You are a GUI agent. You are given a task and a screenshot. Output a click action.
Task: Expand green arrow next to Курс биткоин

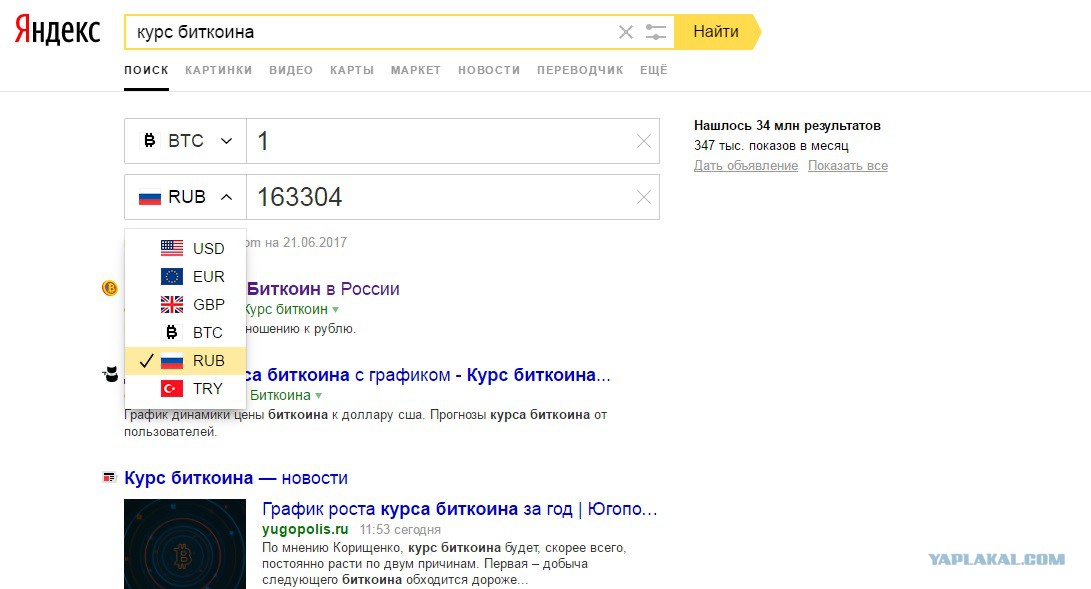(x=335, y=309)
